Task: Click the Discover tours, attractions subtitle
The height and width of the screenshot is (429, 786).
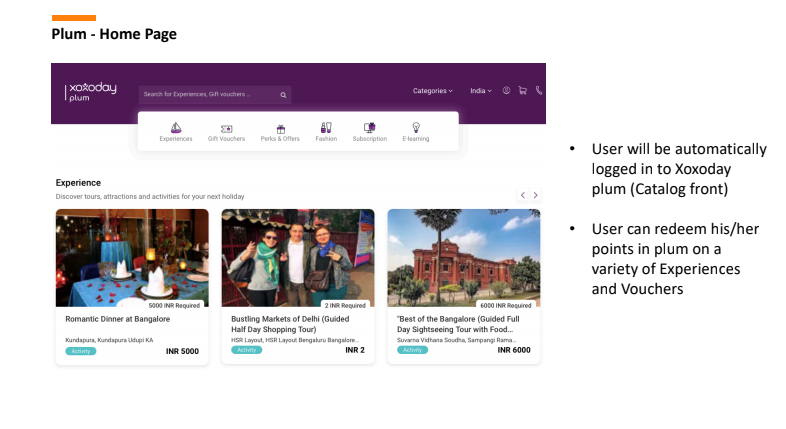Action: coord(150,196)
